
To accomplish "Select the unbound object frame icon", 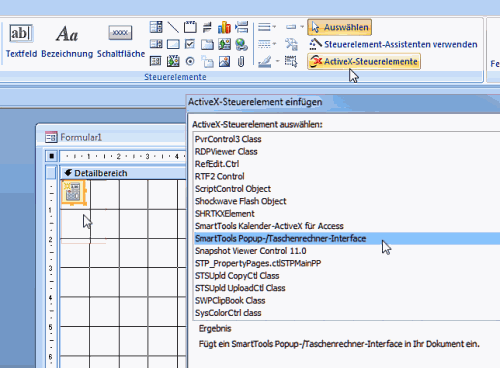I will tap(224, 44).
